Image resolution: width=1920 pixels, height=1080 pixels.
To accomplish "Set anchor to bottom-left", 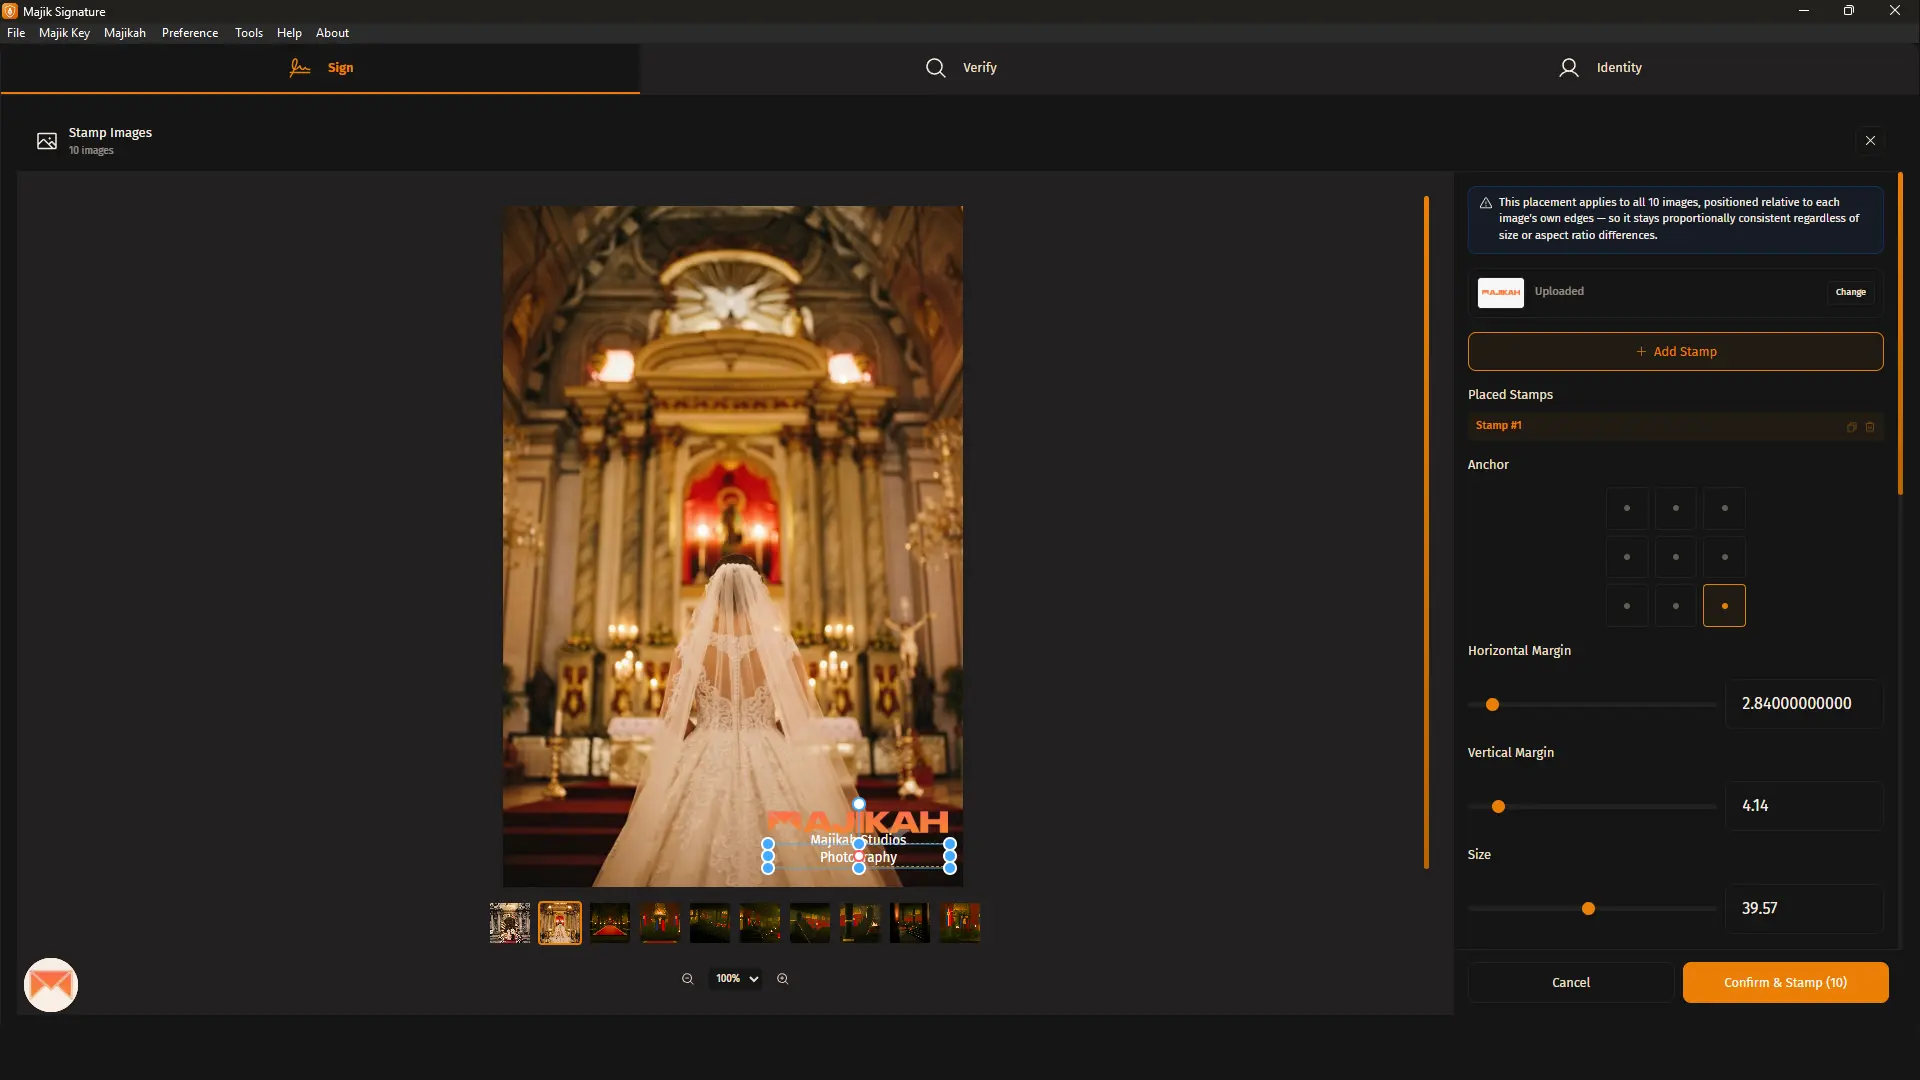I will pyautogui.click(x=1627, y=606).
